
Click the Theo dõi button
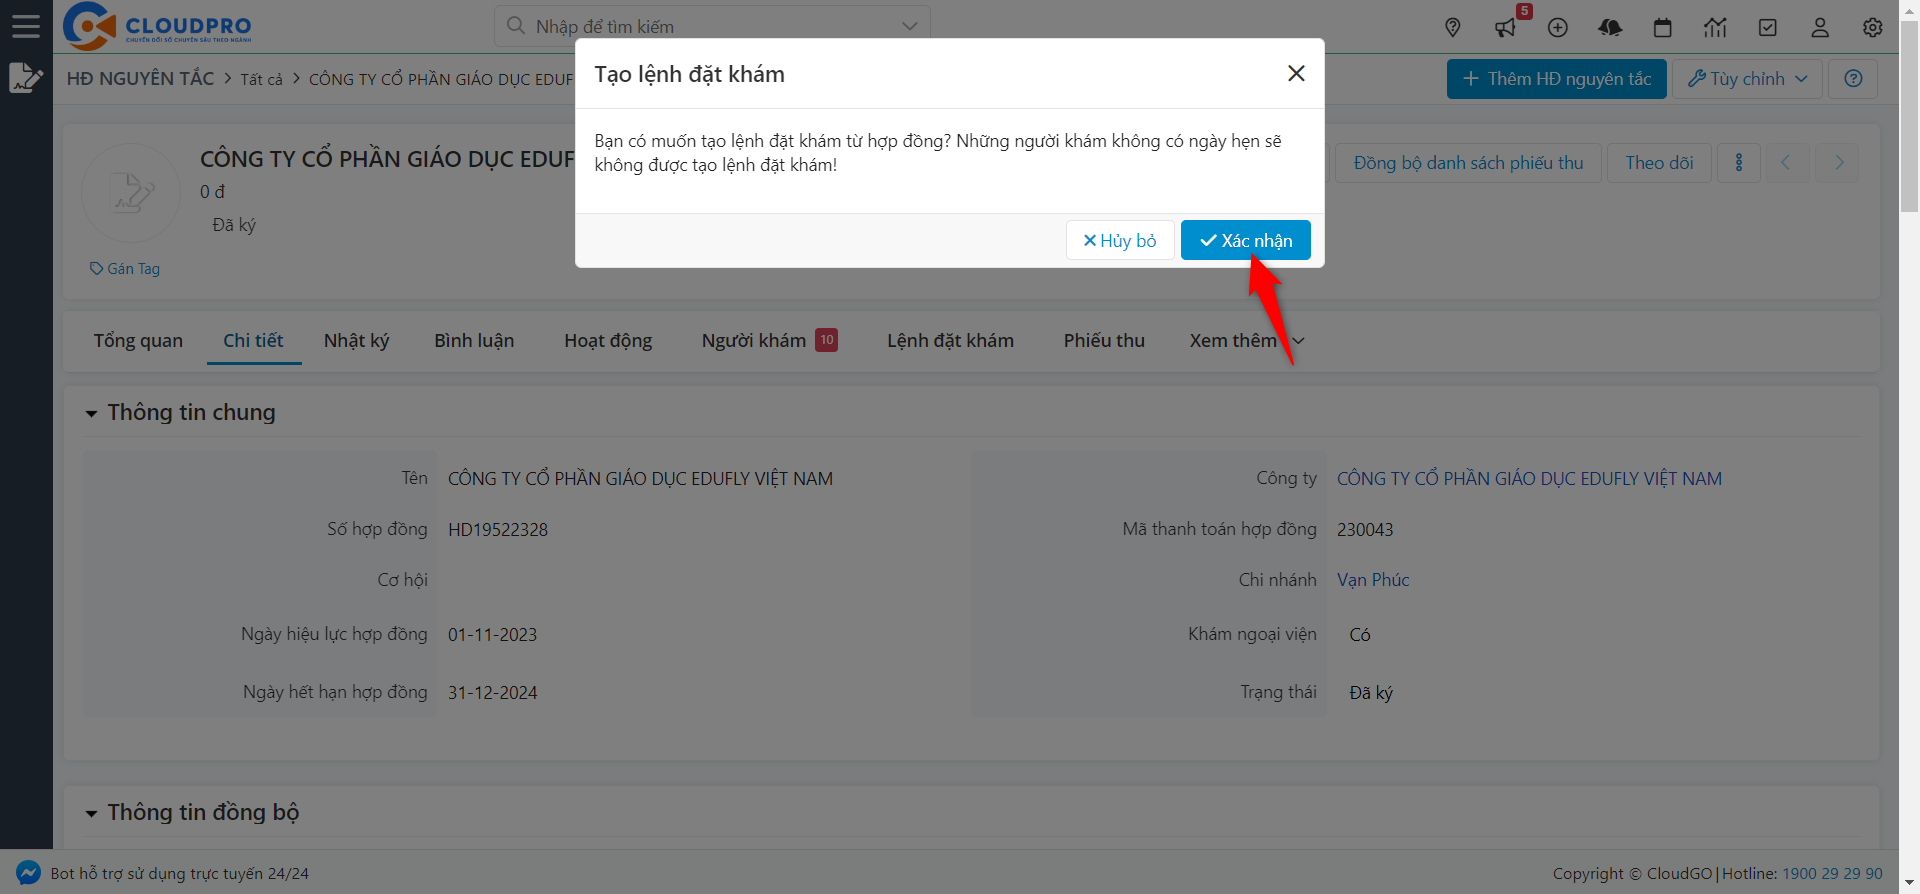click(1659, 163)
